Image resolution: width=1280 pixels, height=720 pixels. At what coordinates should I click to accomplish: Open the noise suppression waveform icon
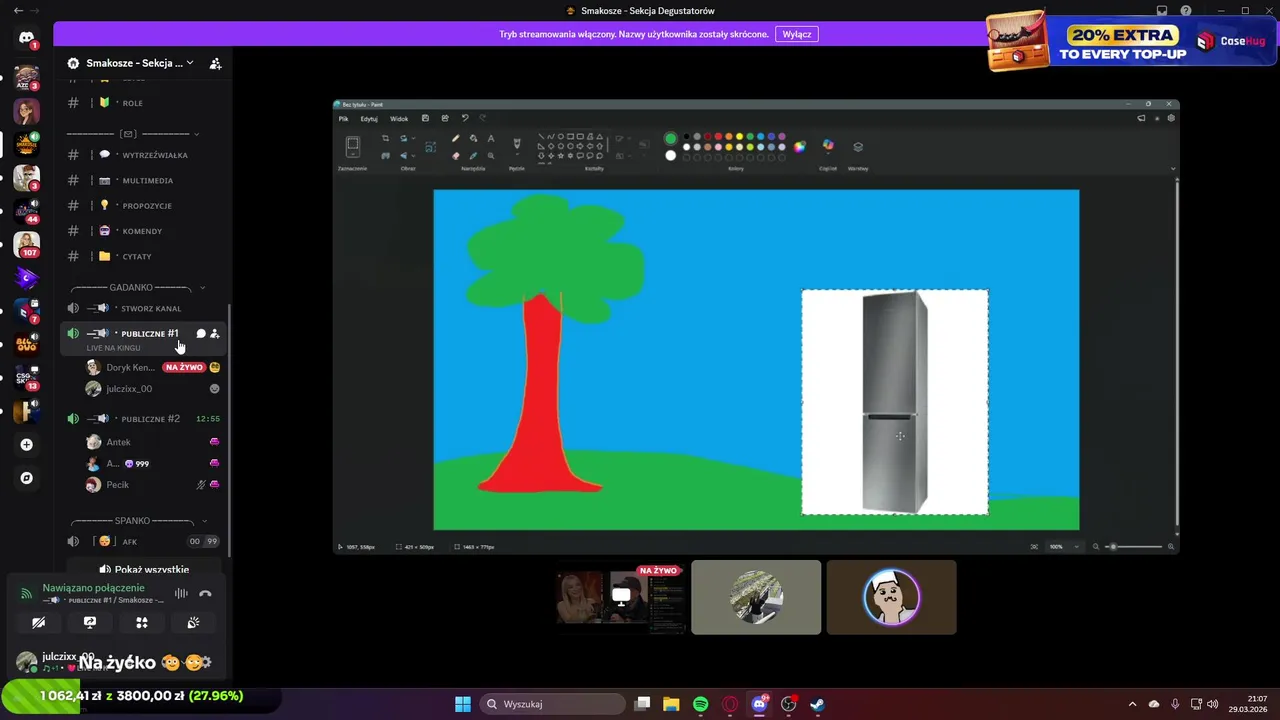tap(181, 593)
